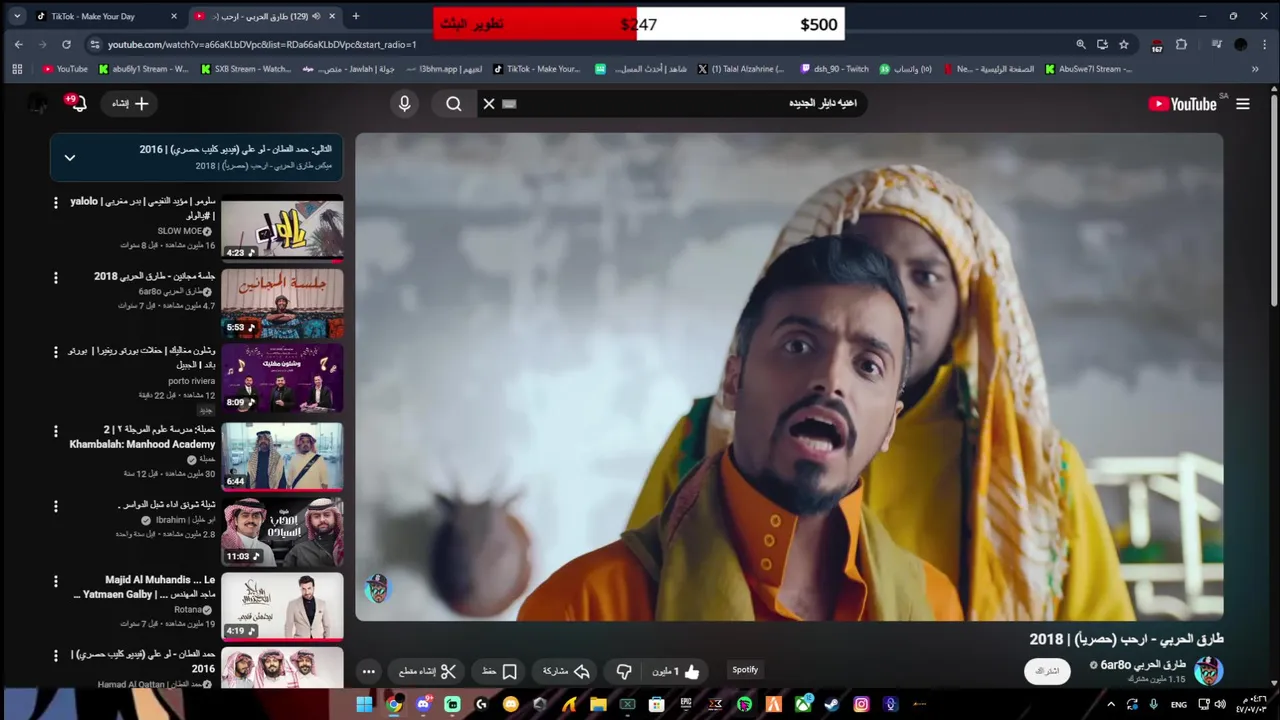The image size is (1280, 720).
Task: Subscribe to the 6ar8o channel
Action: [1047, 671]
